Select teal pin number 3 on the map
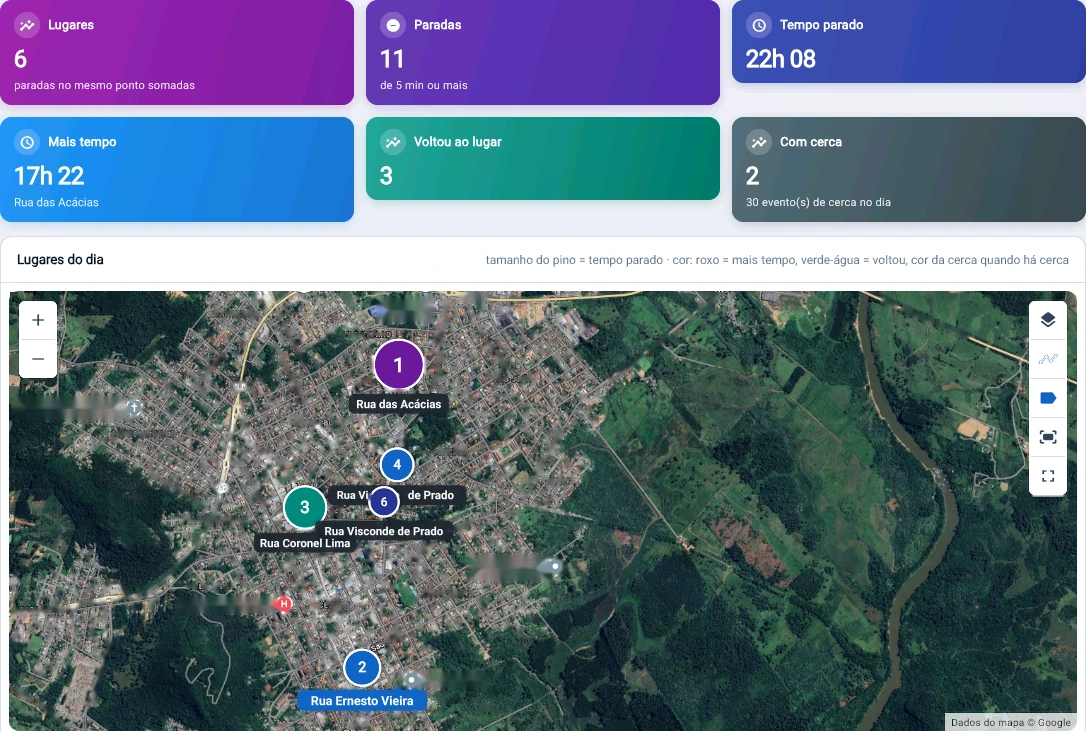This screenshot has height=731, width=1086. click(305, 507)
